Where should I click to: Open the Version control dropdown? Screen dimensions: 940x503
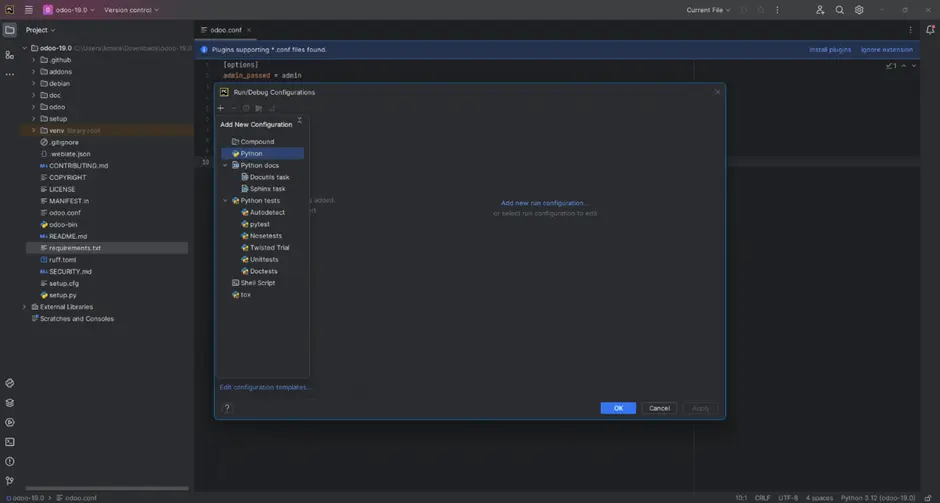click(131, 10)
